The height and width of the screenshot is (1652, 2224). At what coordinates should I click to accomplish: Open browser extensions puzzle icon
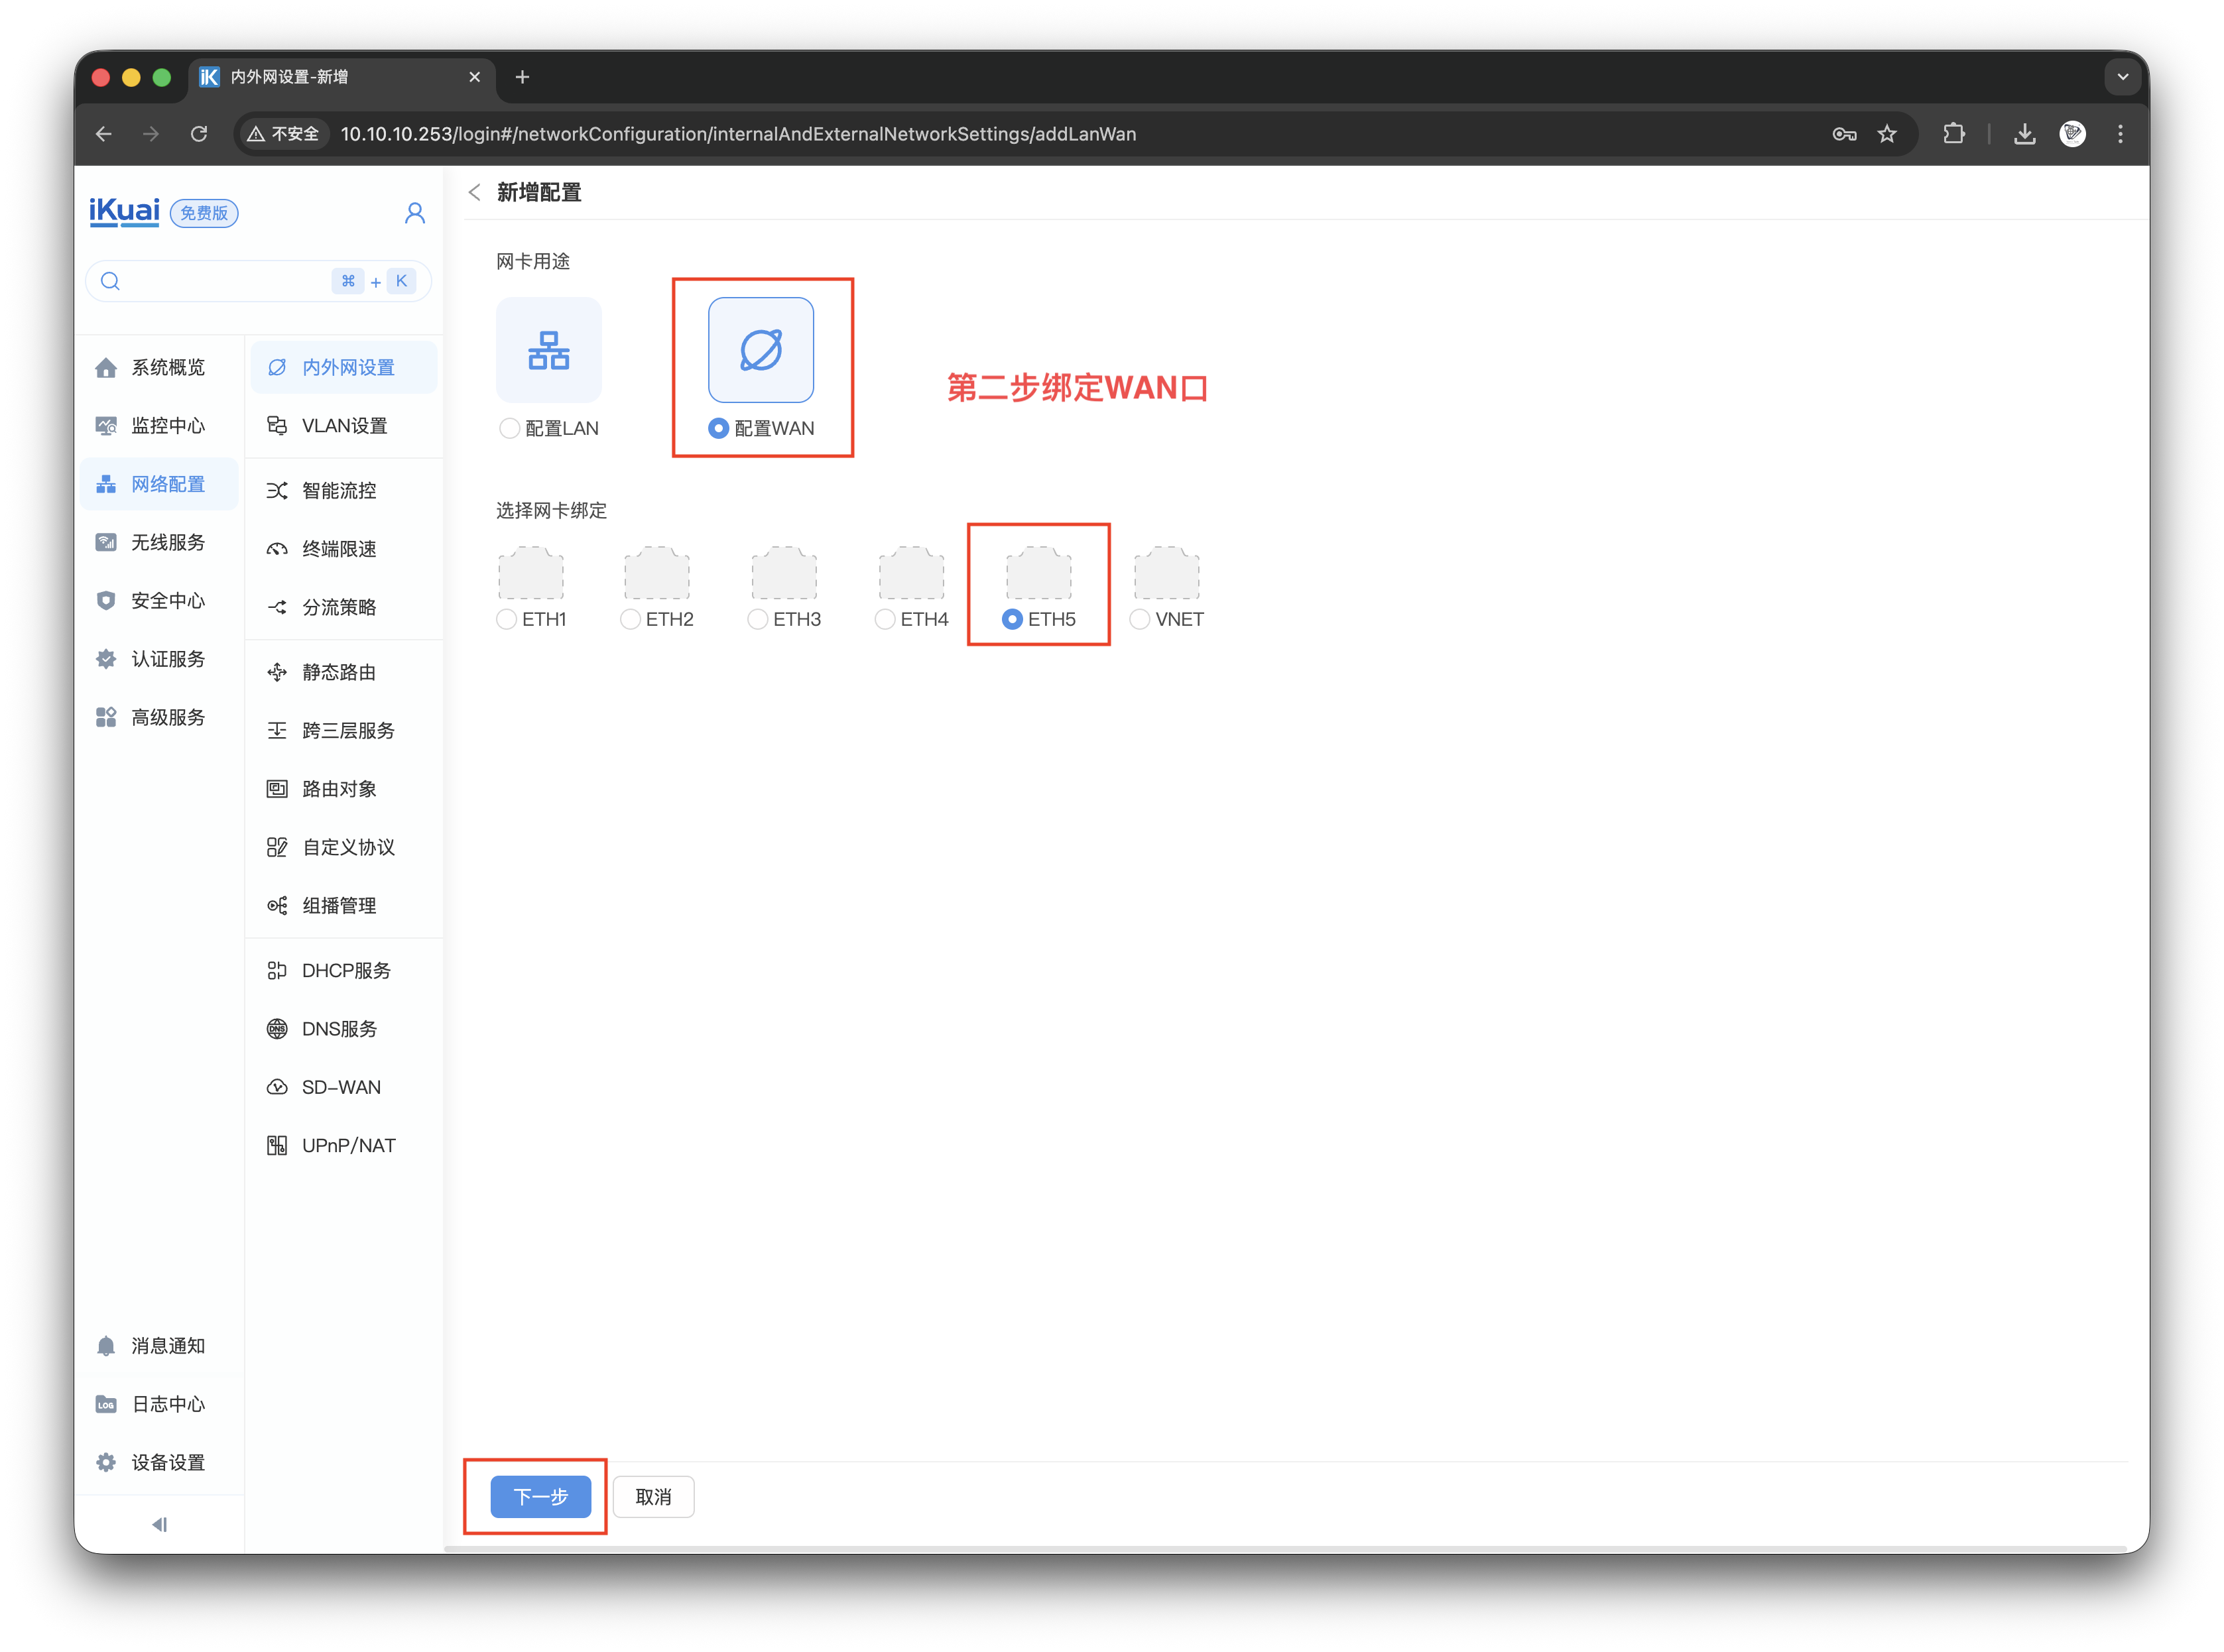pos(1953,134)
